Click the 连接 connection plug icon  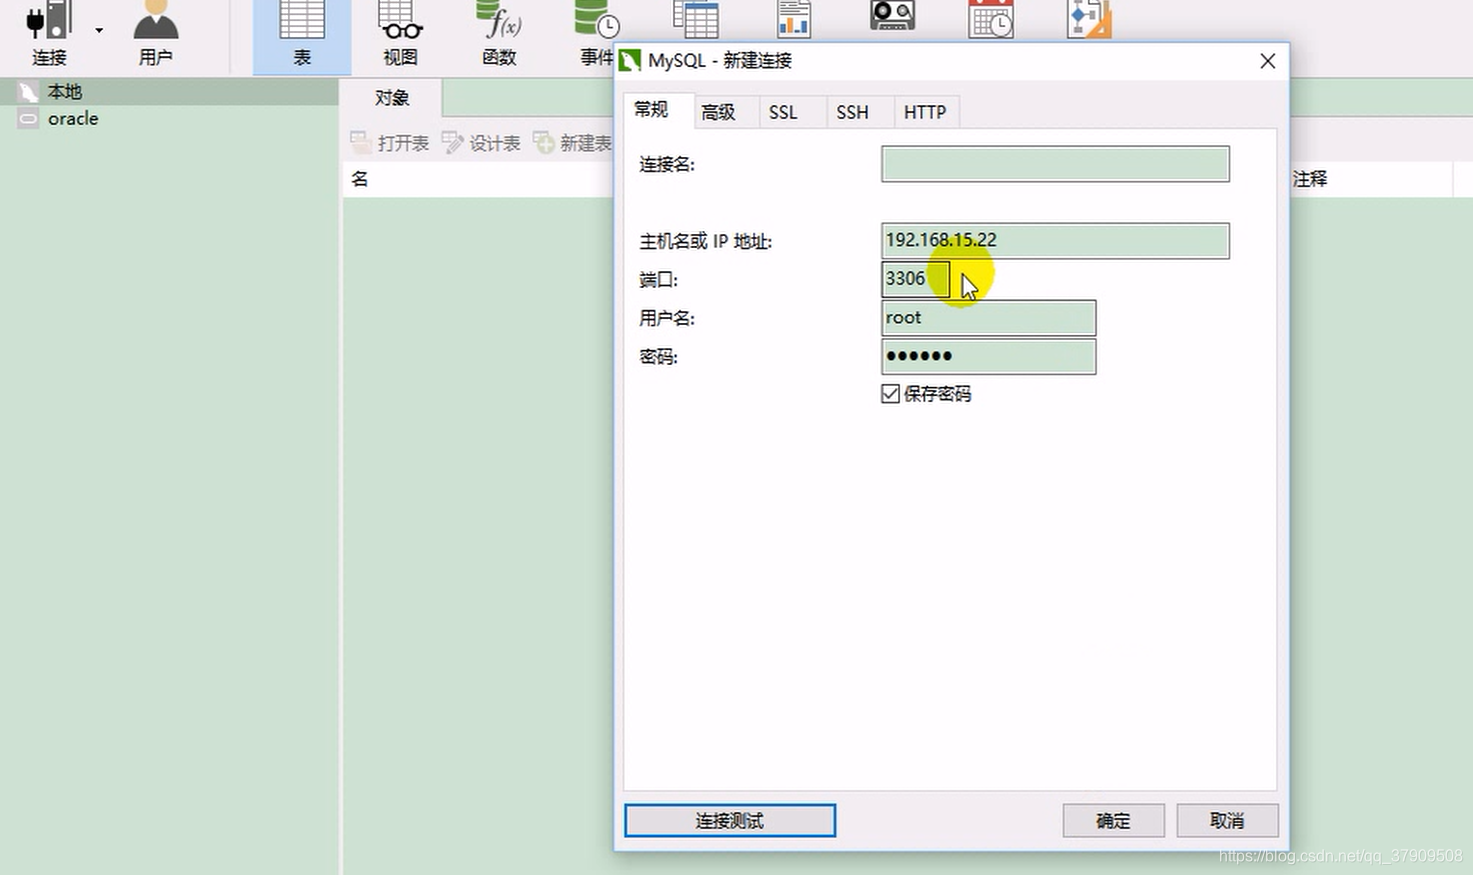(49, 22)
